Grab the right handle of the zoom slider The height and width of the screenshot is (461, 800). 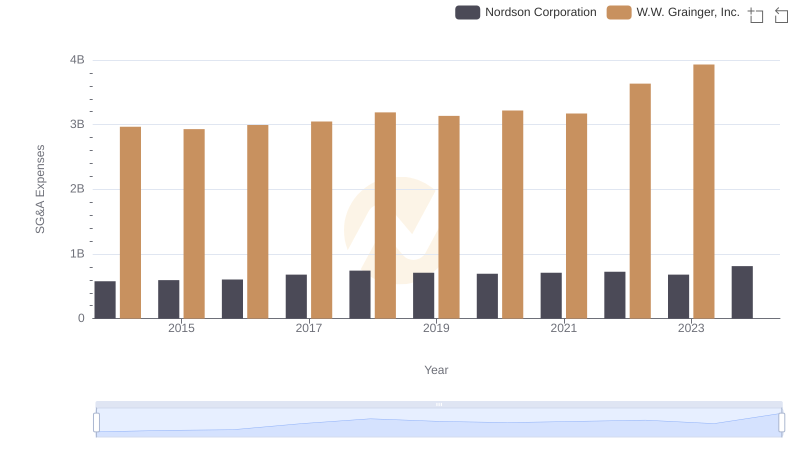click(781, 423)
